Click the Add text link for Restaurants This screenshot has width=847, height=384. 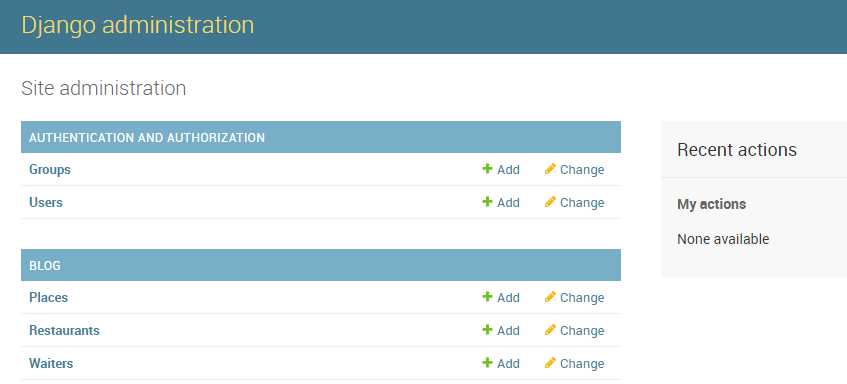[508, 331]
